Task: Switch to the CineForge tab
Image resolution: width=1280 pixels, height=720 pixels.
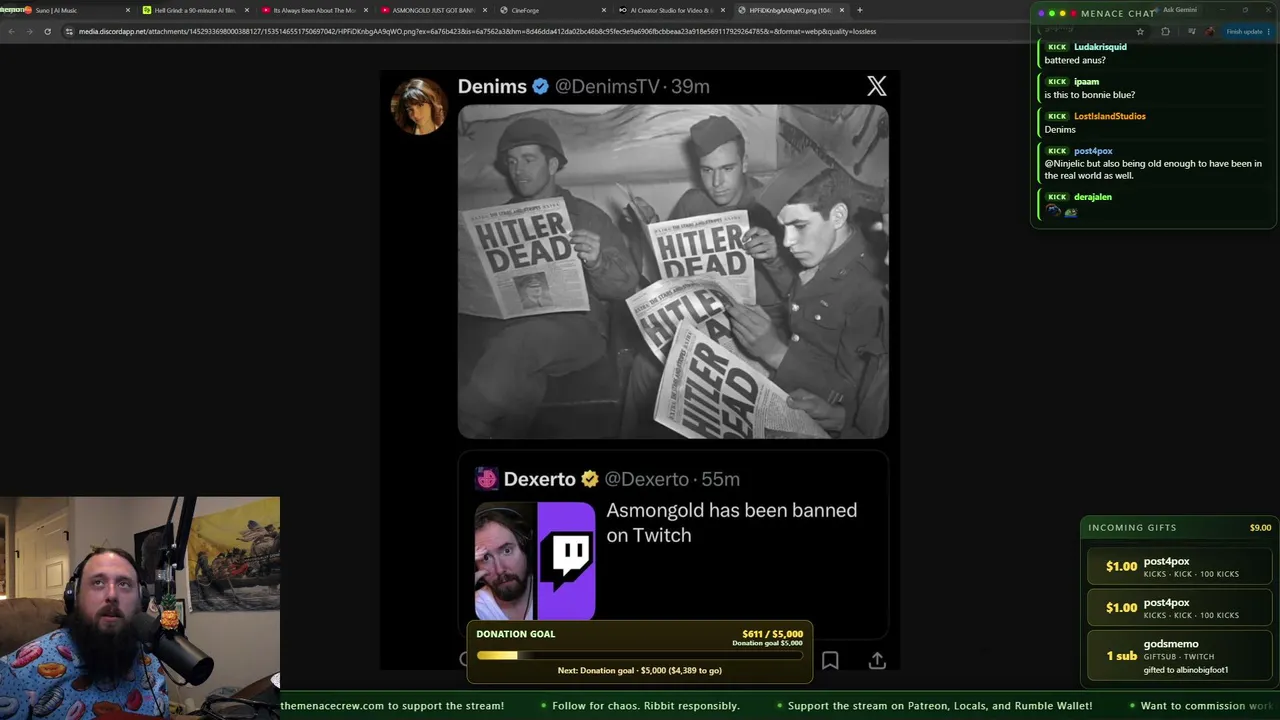Action: click(552, 10)
